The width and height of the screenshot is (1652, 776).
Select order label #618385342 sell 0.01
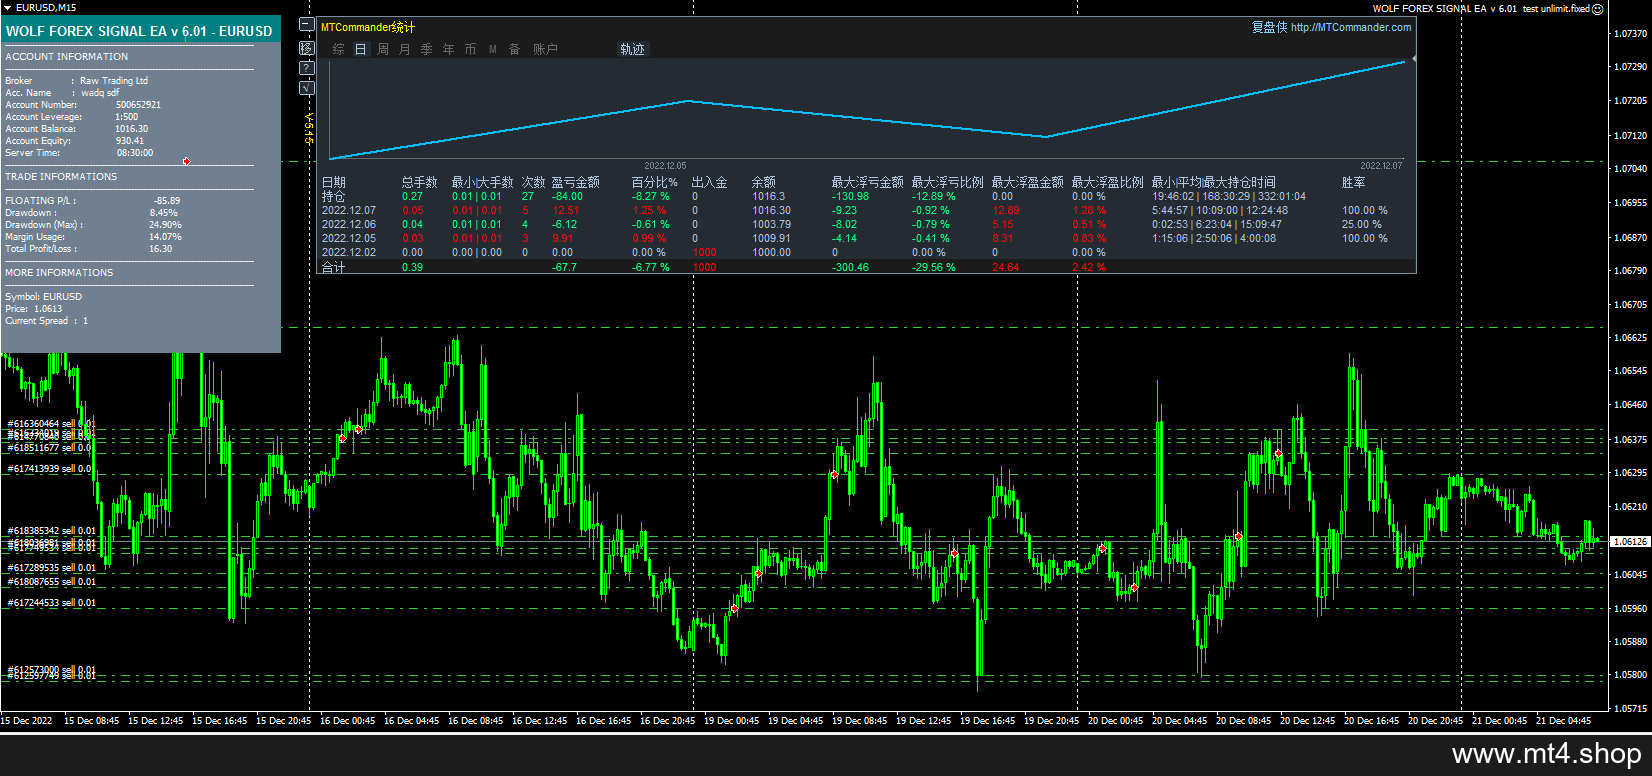52,531
